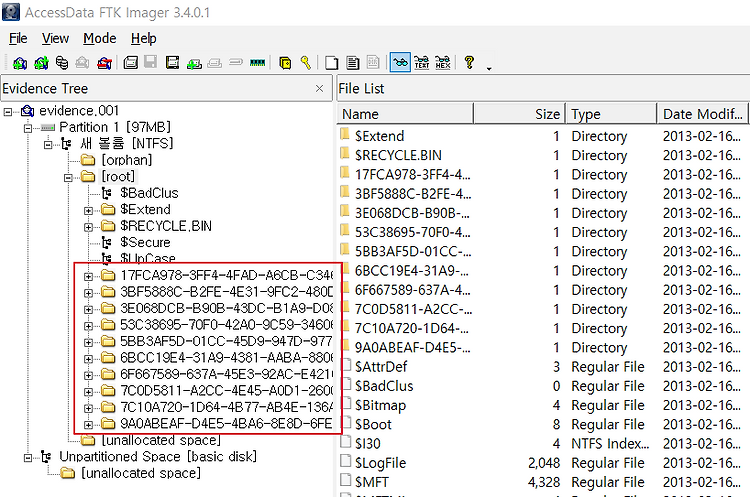Toggle the HEX view mode icon
Image resolution: width=750 pixels, height=497 pixels.
pos(443,63)
